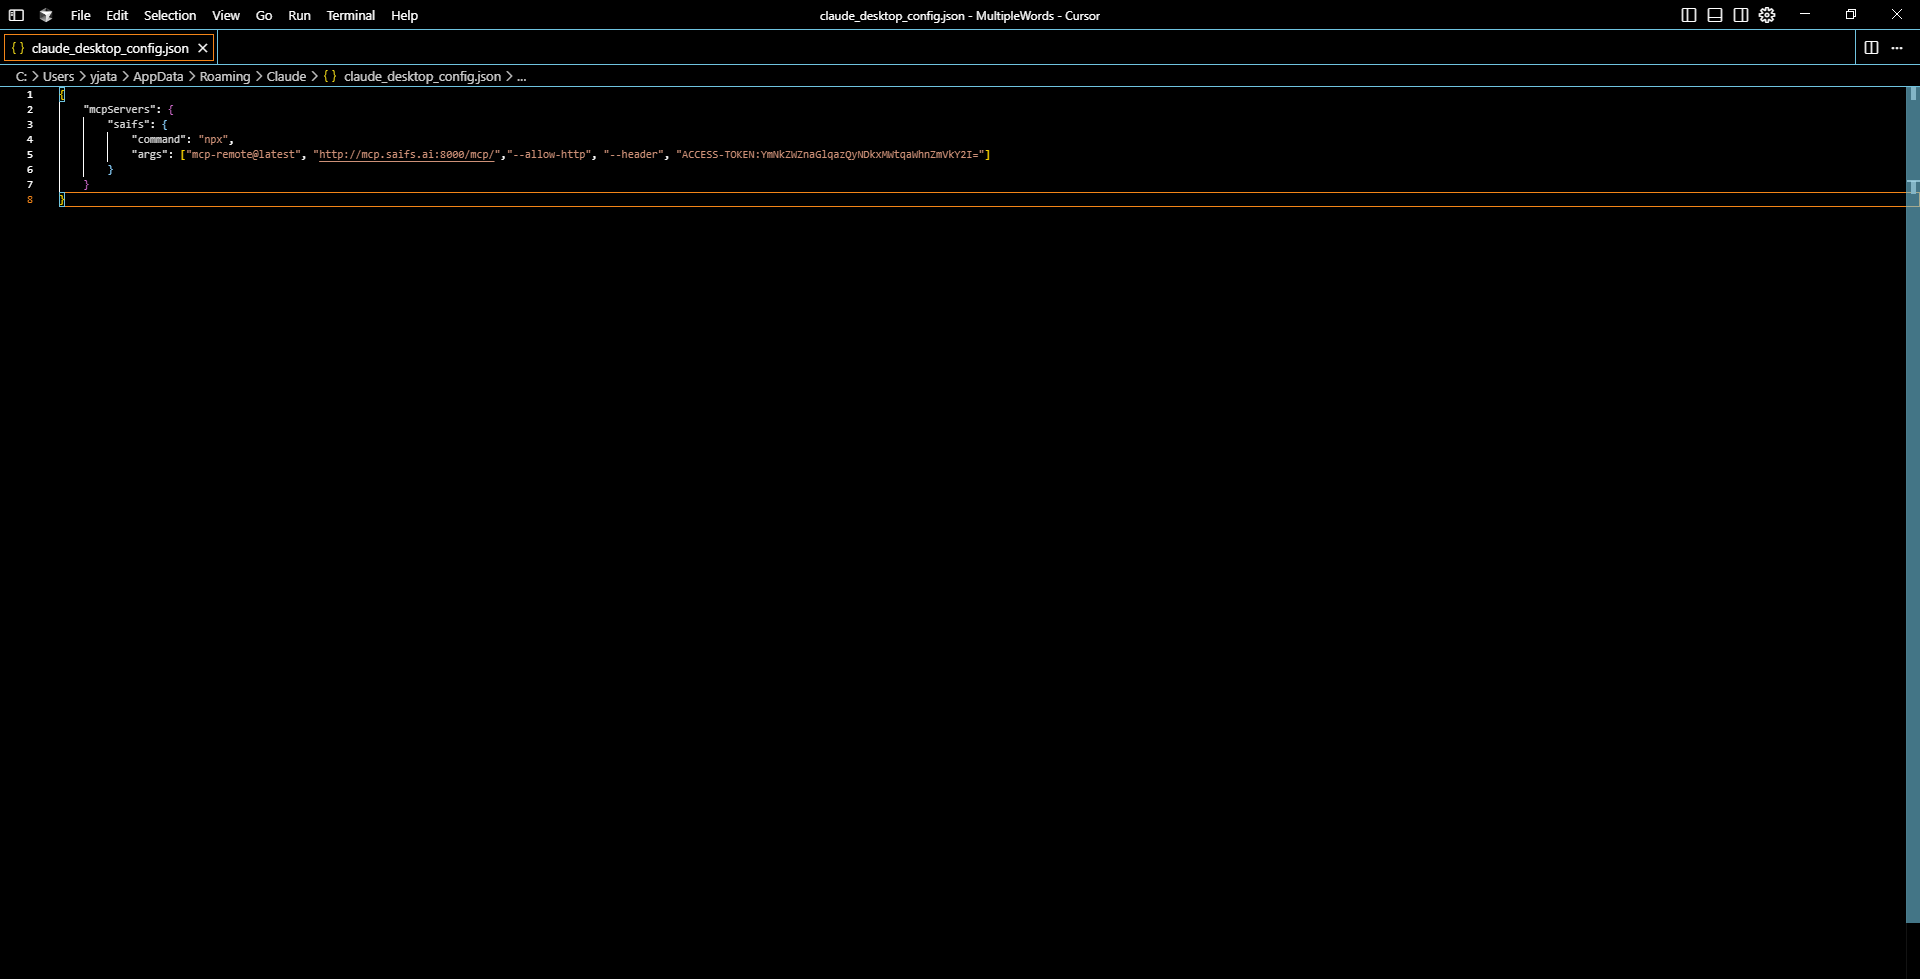Click the "mcpServers" key text

point(119,110)
